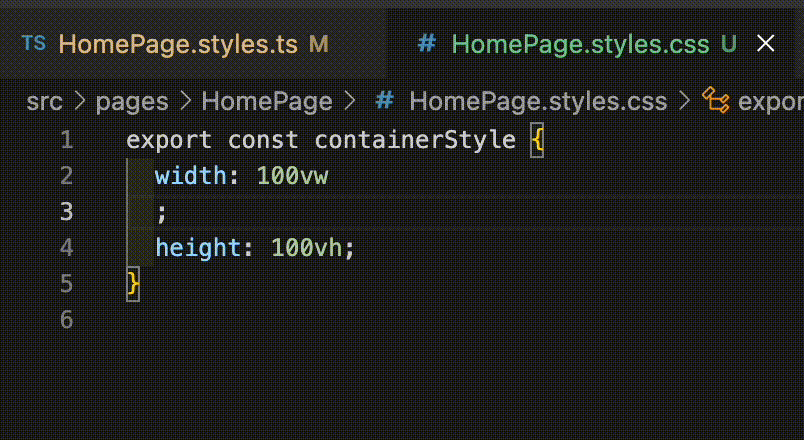Click line number 6 in the gutter

(67, 319)
